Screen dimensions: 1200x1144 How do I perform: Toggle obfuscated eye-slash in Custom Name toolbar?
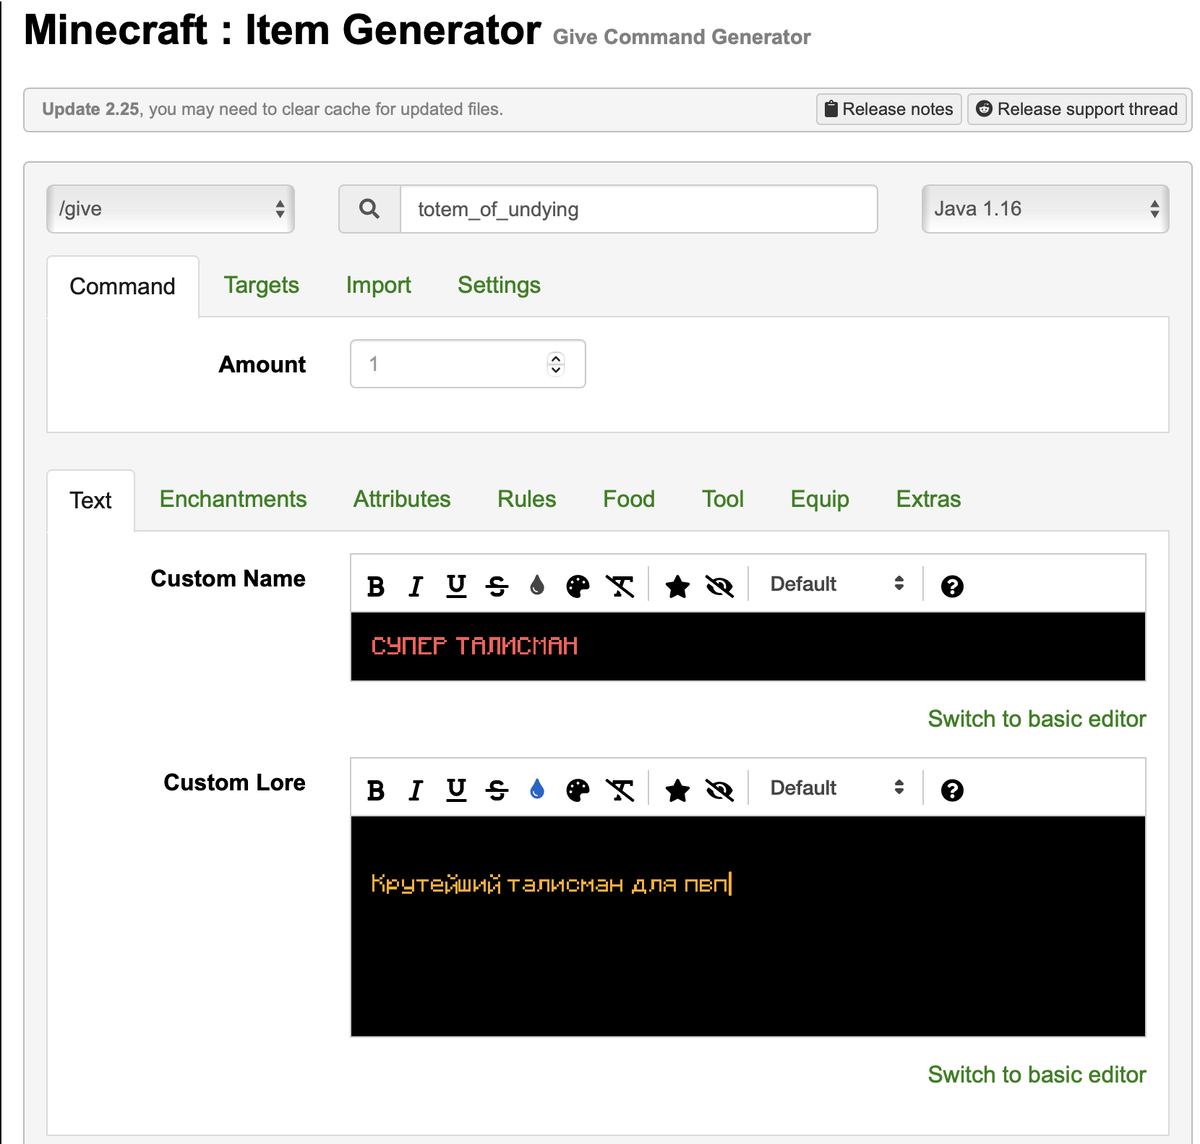point(719,586)
